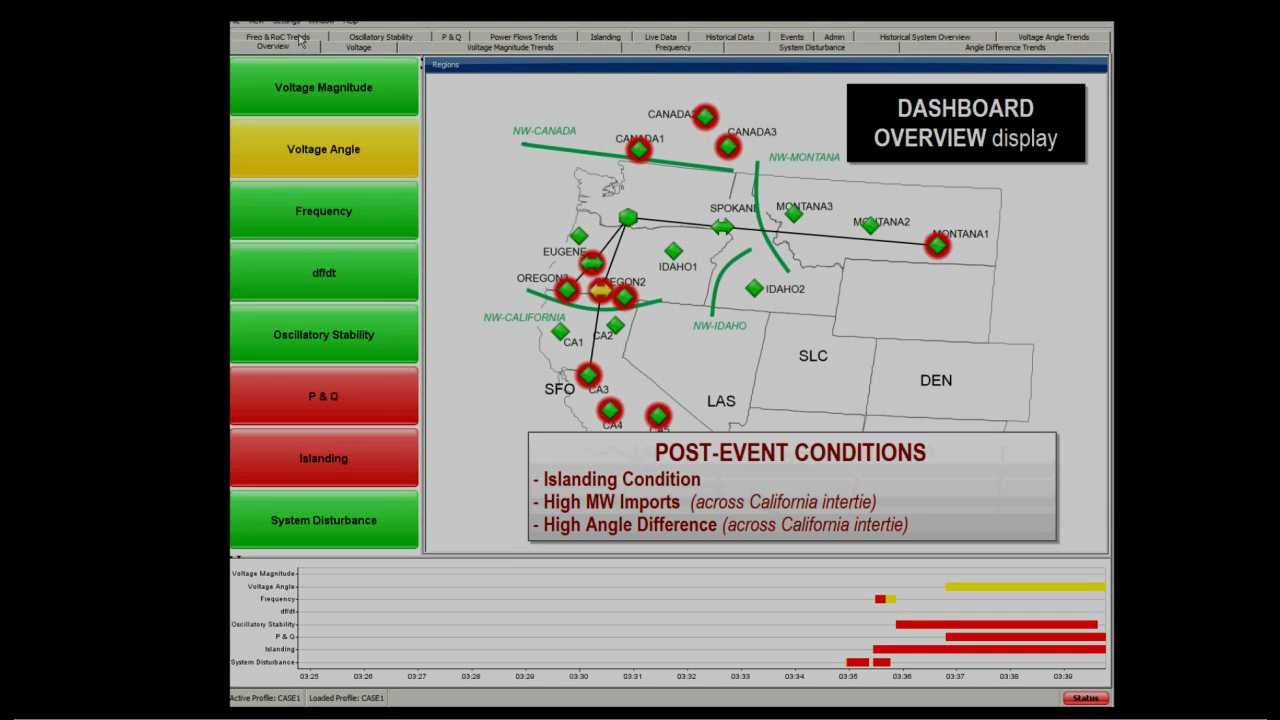Select the NW-IDAHO region label
The width and height of the screenshot is (1280, 720).
[720, 326]
